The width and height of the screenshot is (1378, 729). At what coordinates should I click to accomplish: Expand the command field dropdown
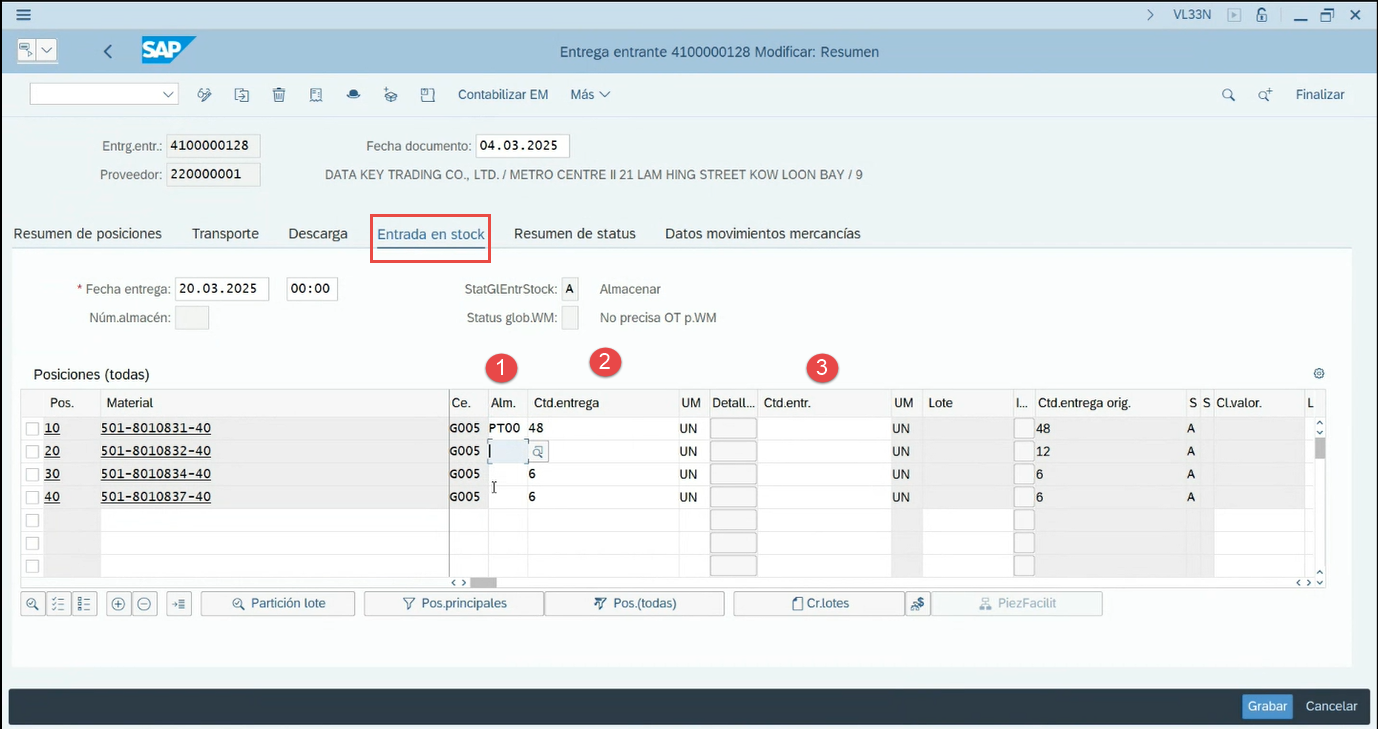coord(168,95)
